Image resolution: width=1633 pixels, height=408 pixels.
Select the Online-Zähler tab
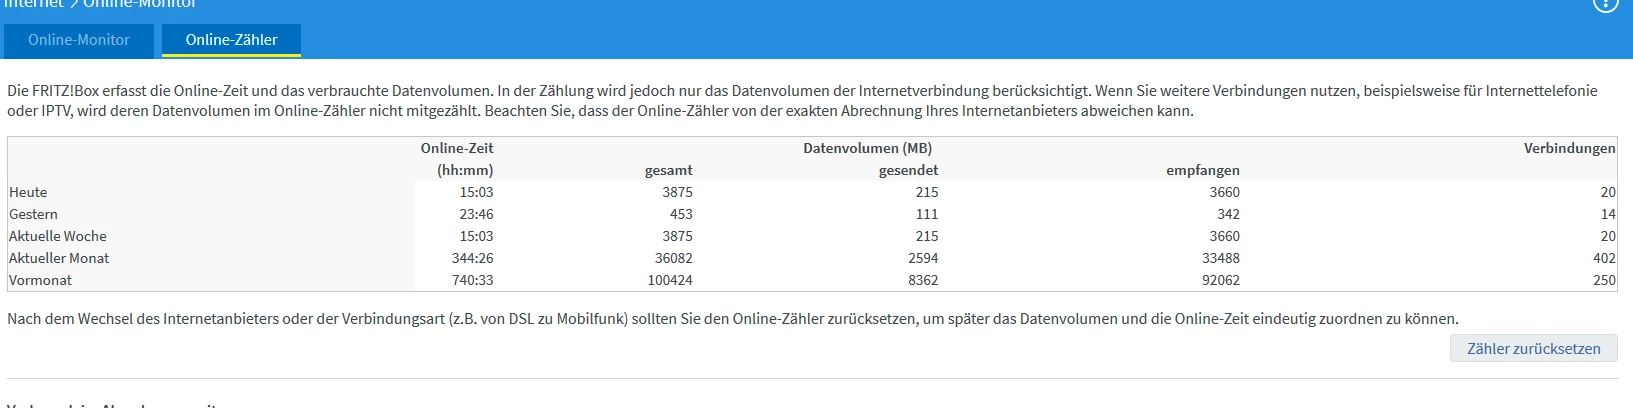231,40
